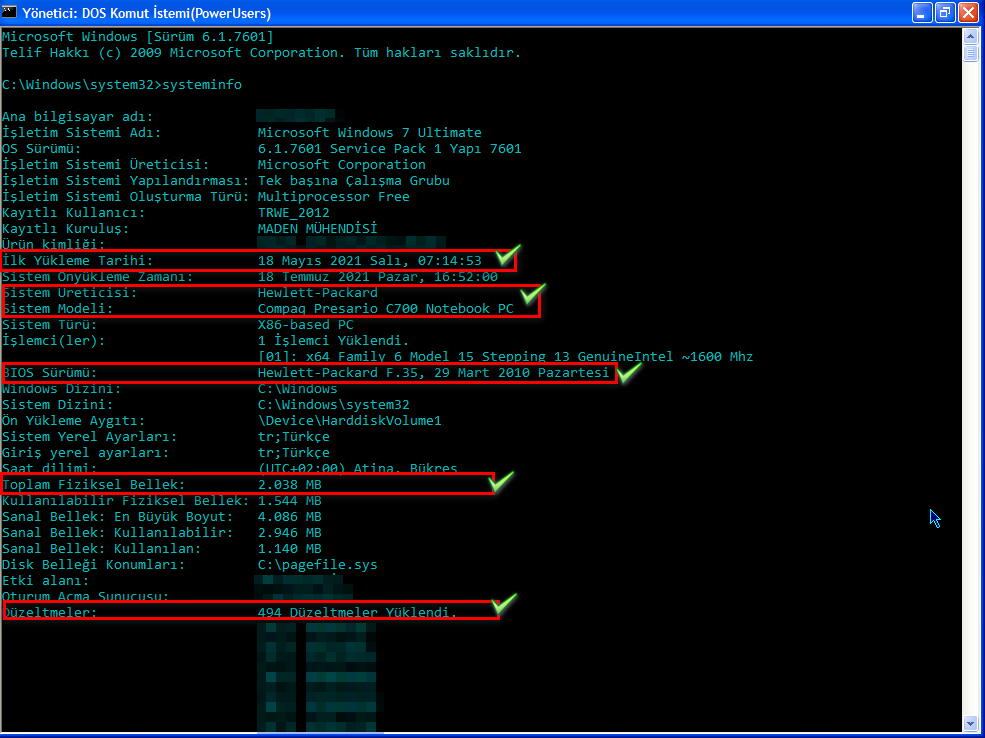Click total physical memory '2.038 MB'
The width and height of the screenshot is (985, 738).
pos(290,485)
